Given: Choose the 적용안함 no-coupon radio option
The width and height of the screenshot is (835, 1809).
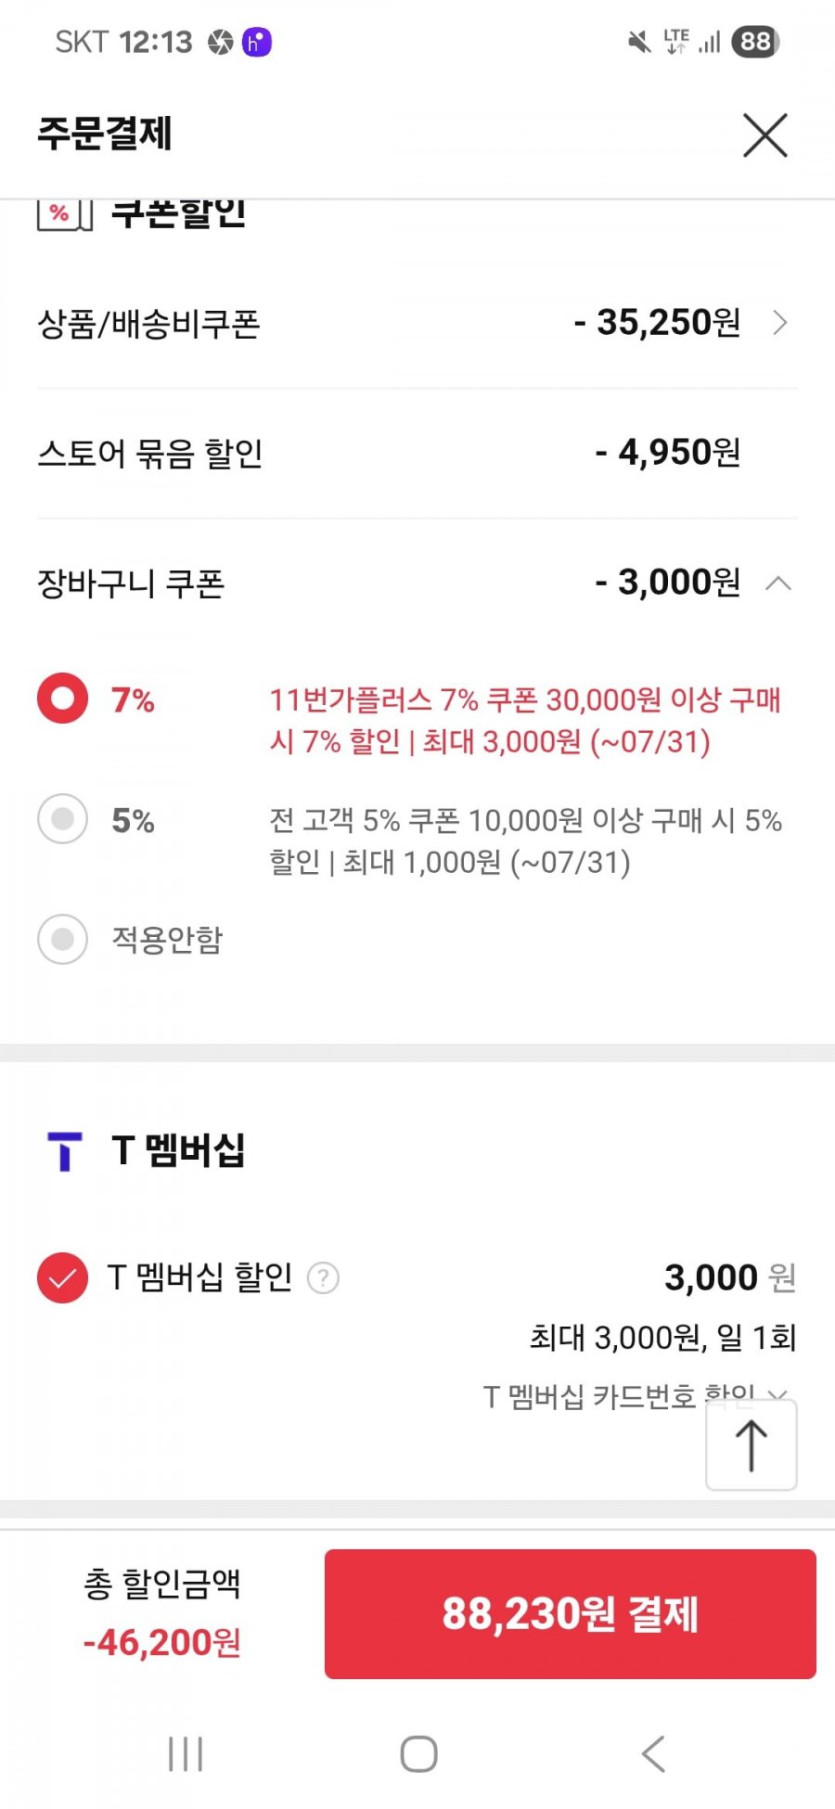Looking at the screenshot, I should click(x=63, y=939).
